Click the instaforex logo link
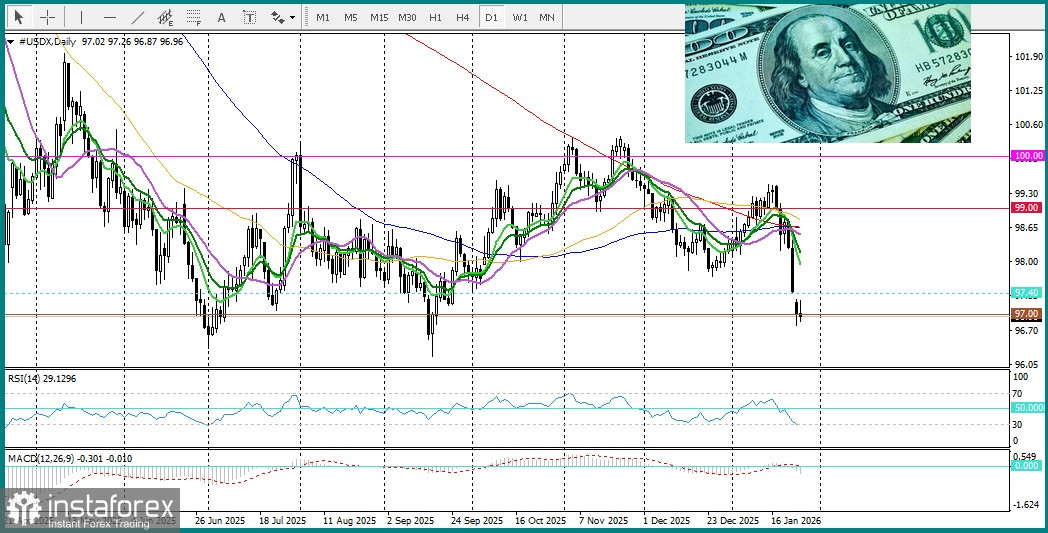The image size is (1048, 533). [x=92, y=510]
